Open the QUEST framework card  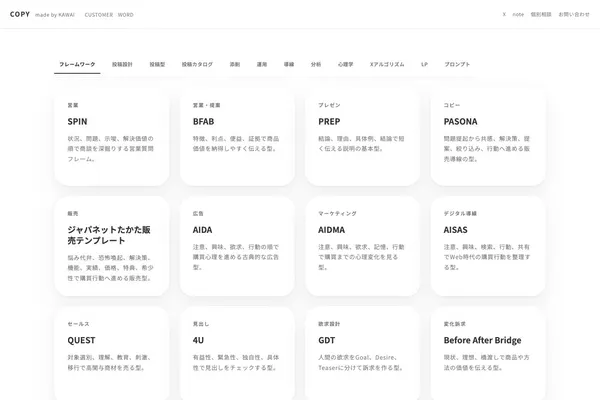tap(112, 353)
